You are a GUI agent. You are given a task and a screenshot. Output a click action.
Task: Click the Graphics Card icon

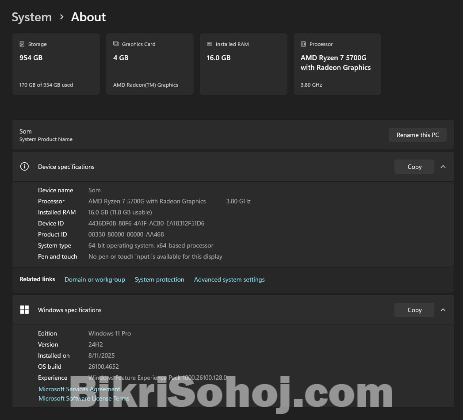(x=116, y=44)
